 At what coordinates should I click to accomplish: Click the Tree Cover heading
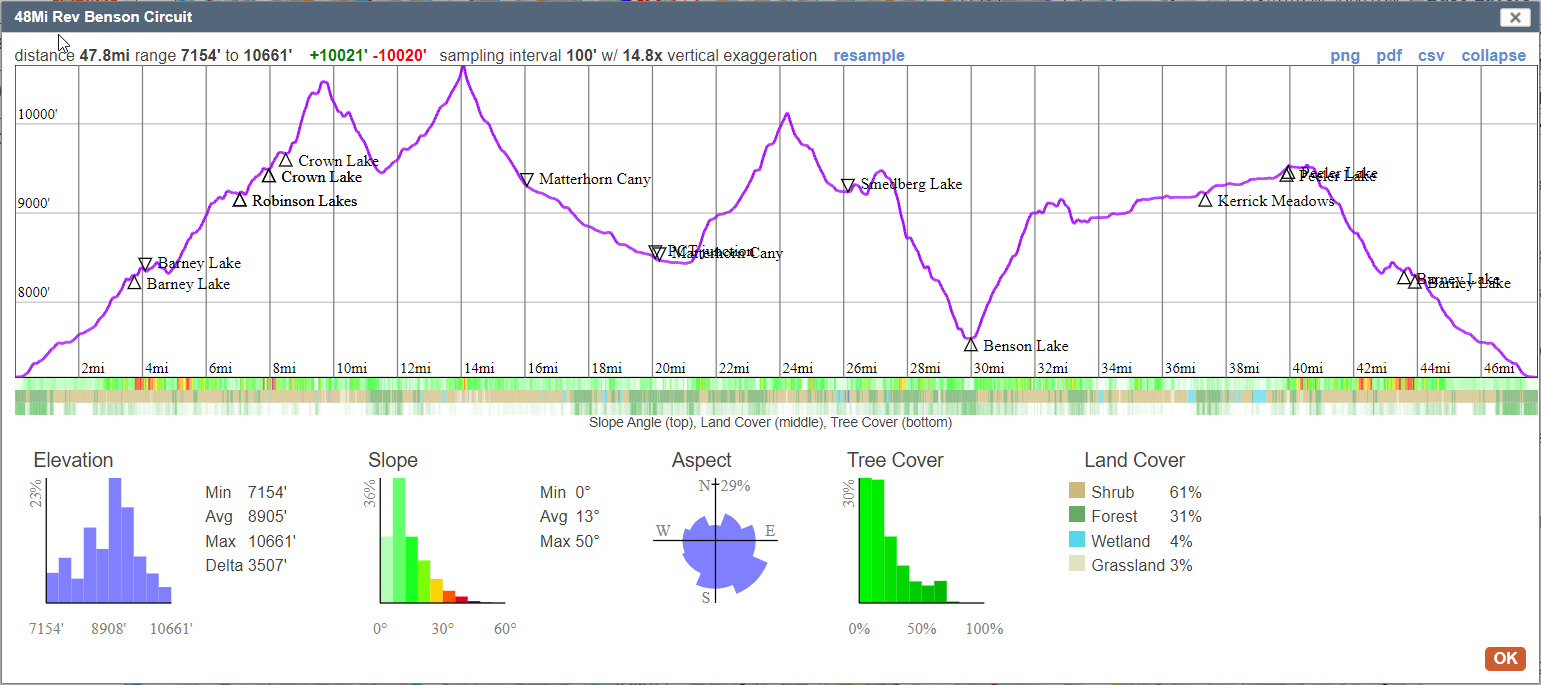(x=895, y=460)
